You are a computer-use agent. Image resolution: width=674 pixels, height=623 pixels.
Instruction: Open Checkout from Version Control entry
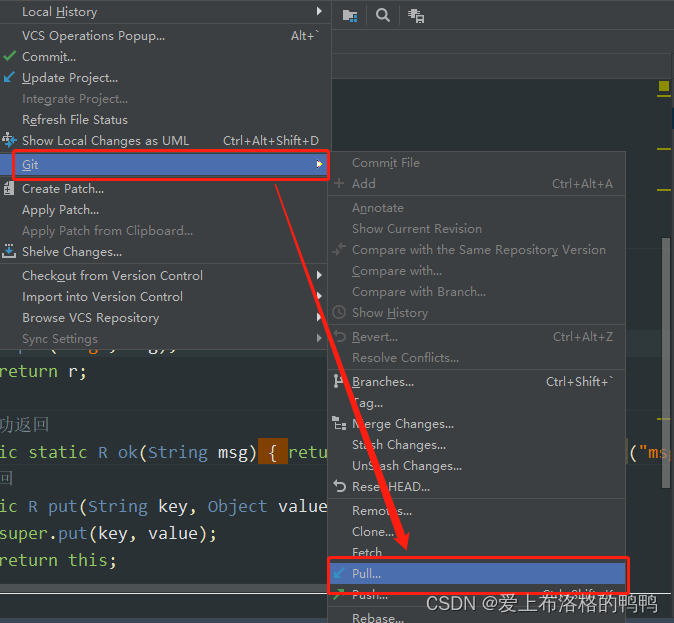[x=165, y=275]
